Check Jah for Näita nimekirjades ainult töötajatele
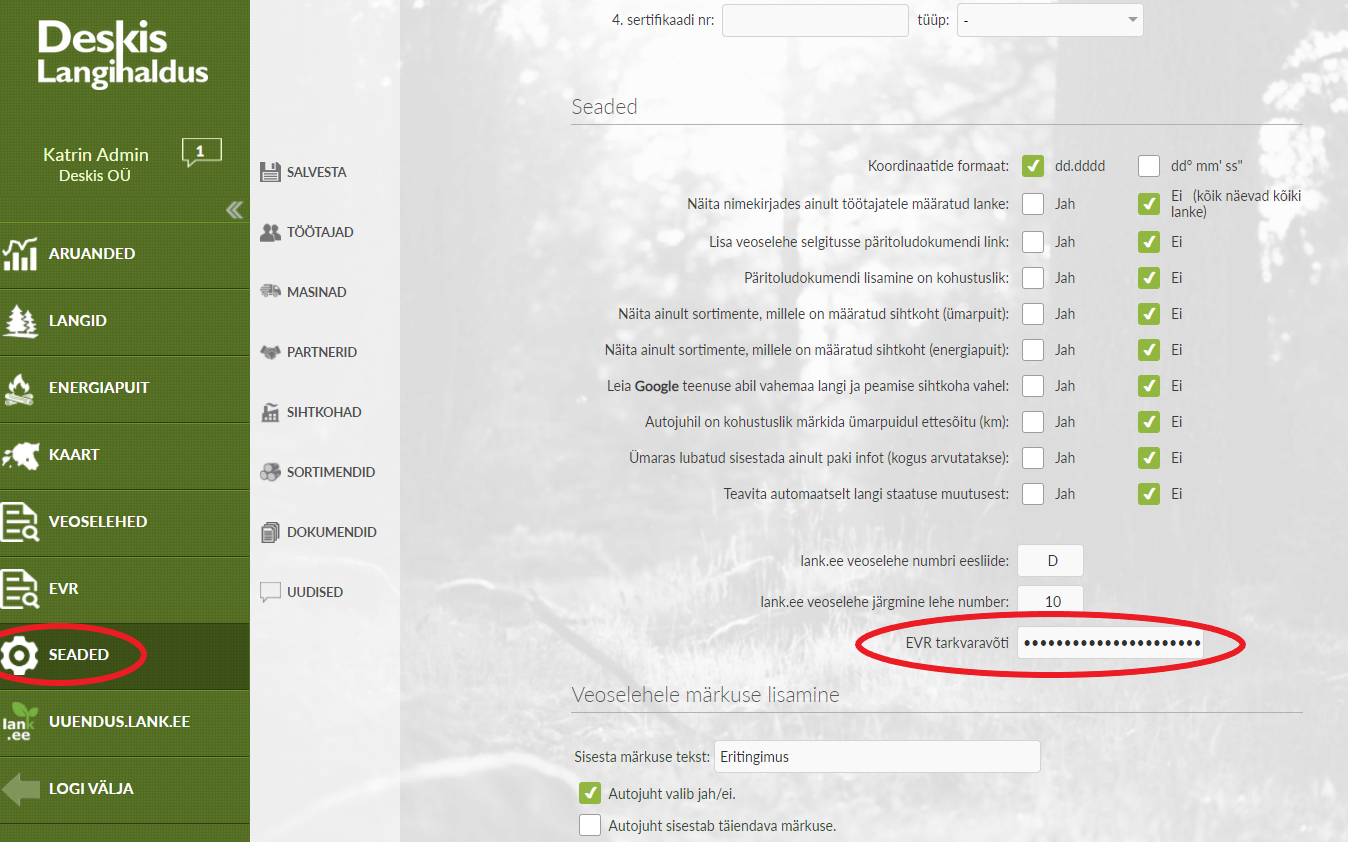Image resolution: width=1348 pixels, height=842 pixels. (1033, 204)
